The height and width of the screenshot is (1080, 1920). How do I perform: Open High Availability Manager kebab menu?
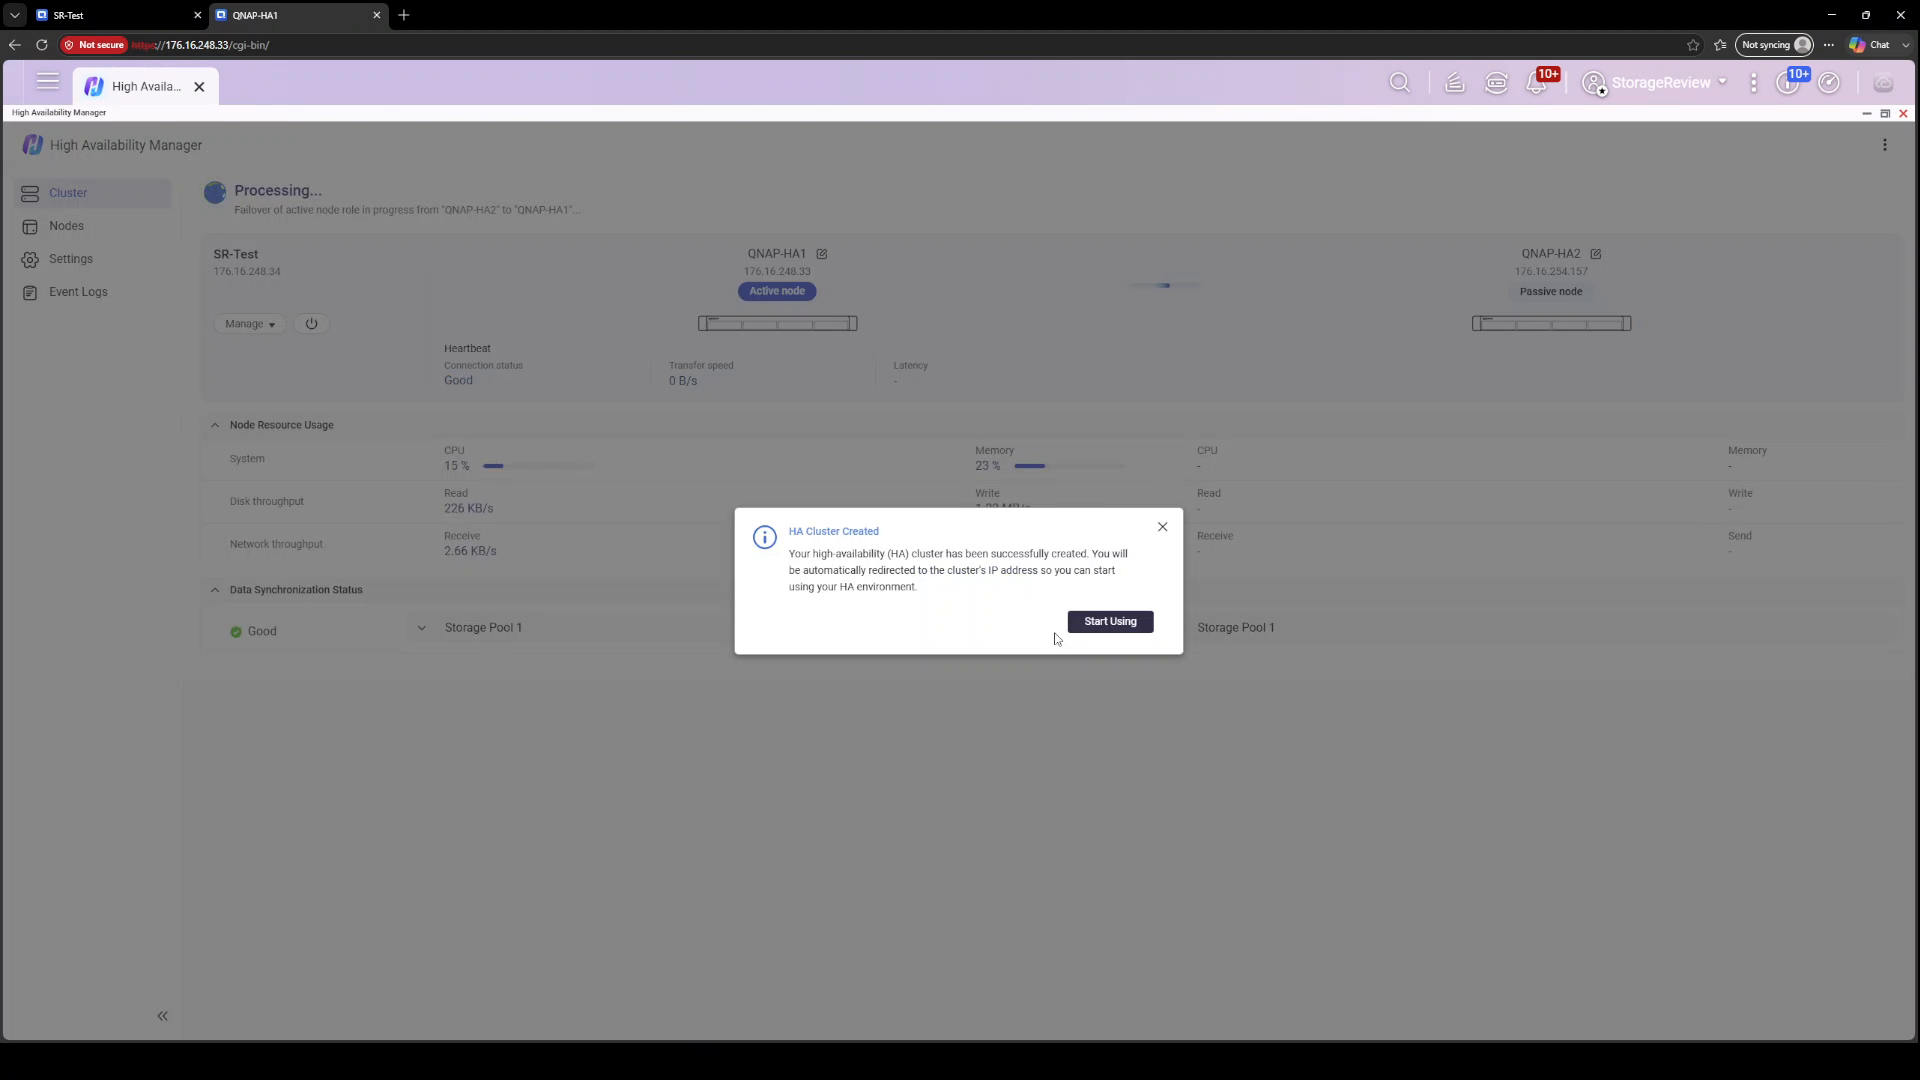1885,145
